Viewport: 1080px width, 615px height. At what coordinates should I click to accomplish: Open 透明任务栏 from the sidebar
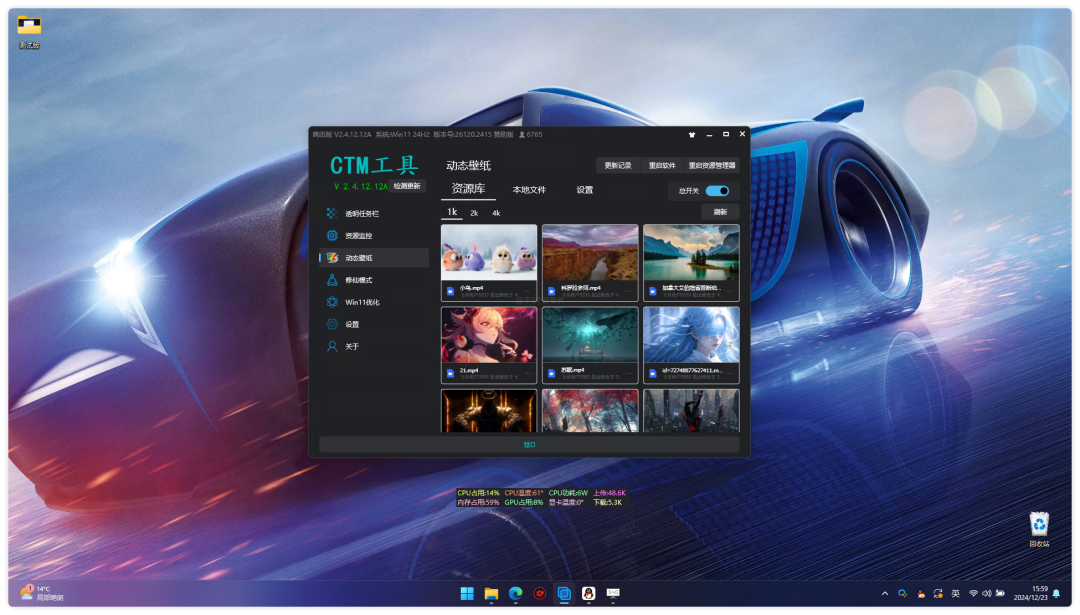coord(362,214)
